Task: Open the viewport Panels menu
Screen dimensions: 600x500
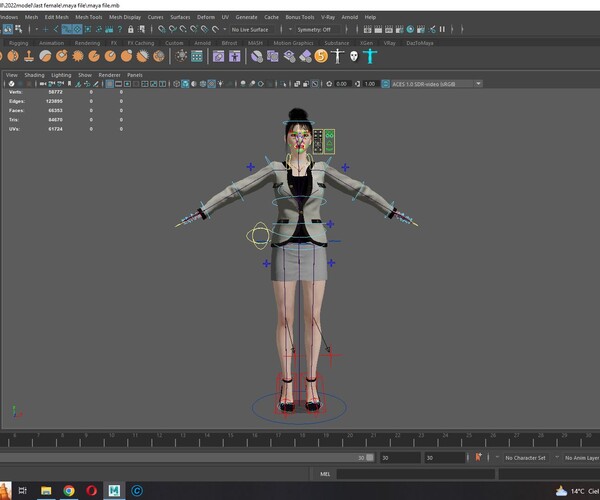Action: pos(135,75)
